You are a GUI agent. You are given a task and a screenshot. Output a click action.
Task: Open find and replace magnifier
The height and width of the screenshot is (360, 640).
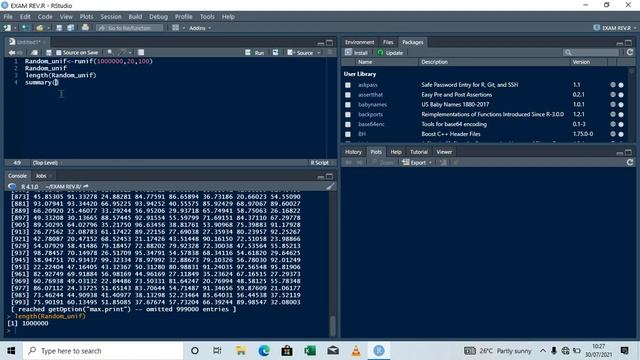coord(110,52)
